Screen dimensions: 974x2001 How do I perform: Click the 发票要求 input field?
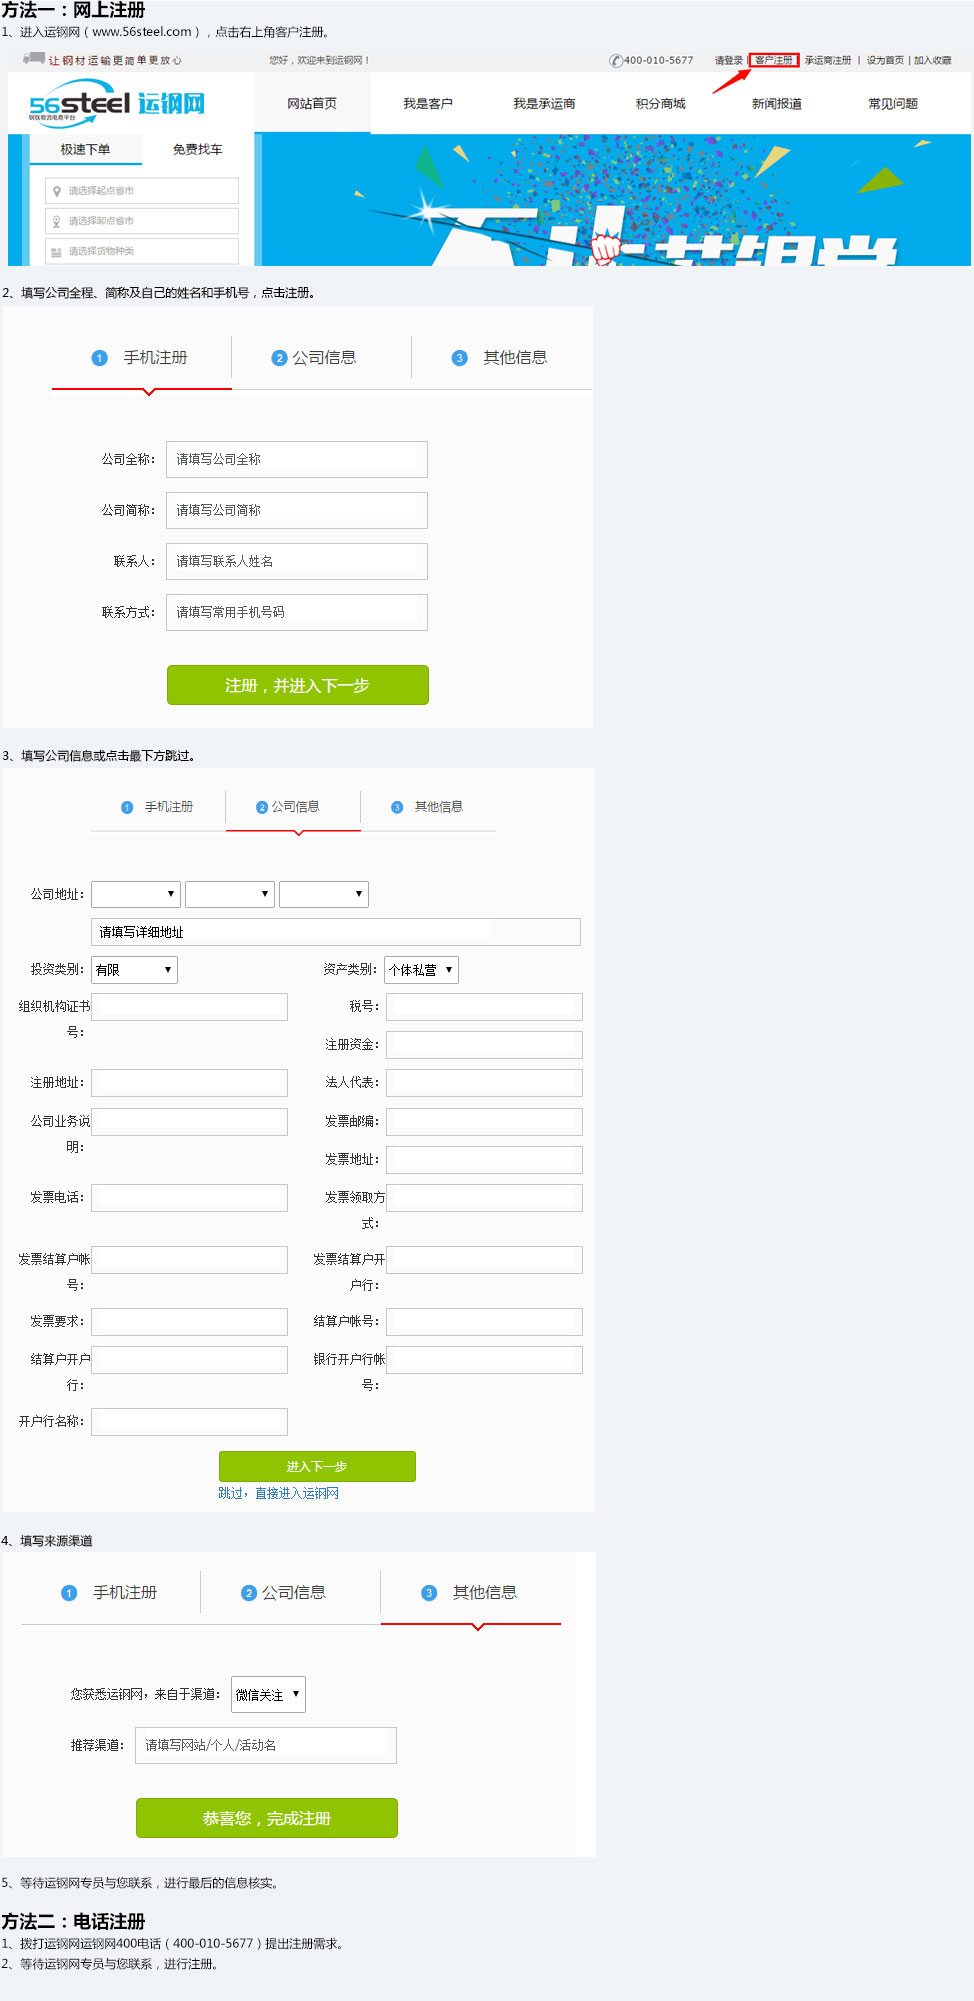coord(190,1322)
